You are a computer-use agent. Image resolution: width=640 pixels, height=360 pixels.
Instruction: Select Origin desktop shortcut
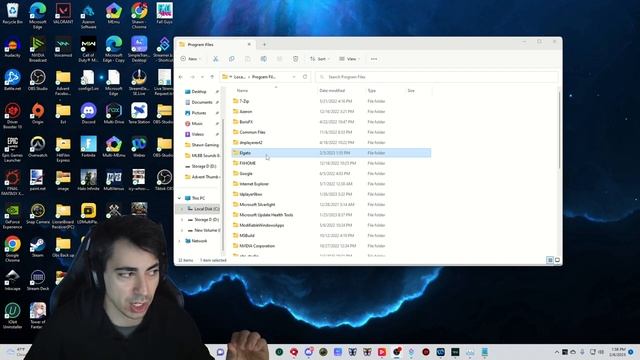coord(38,114)
